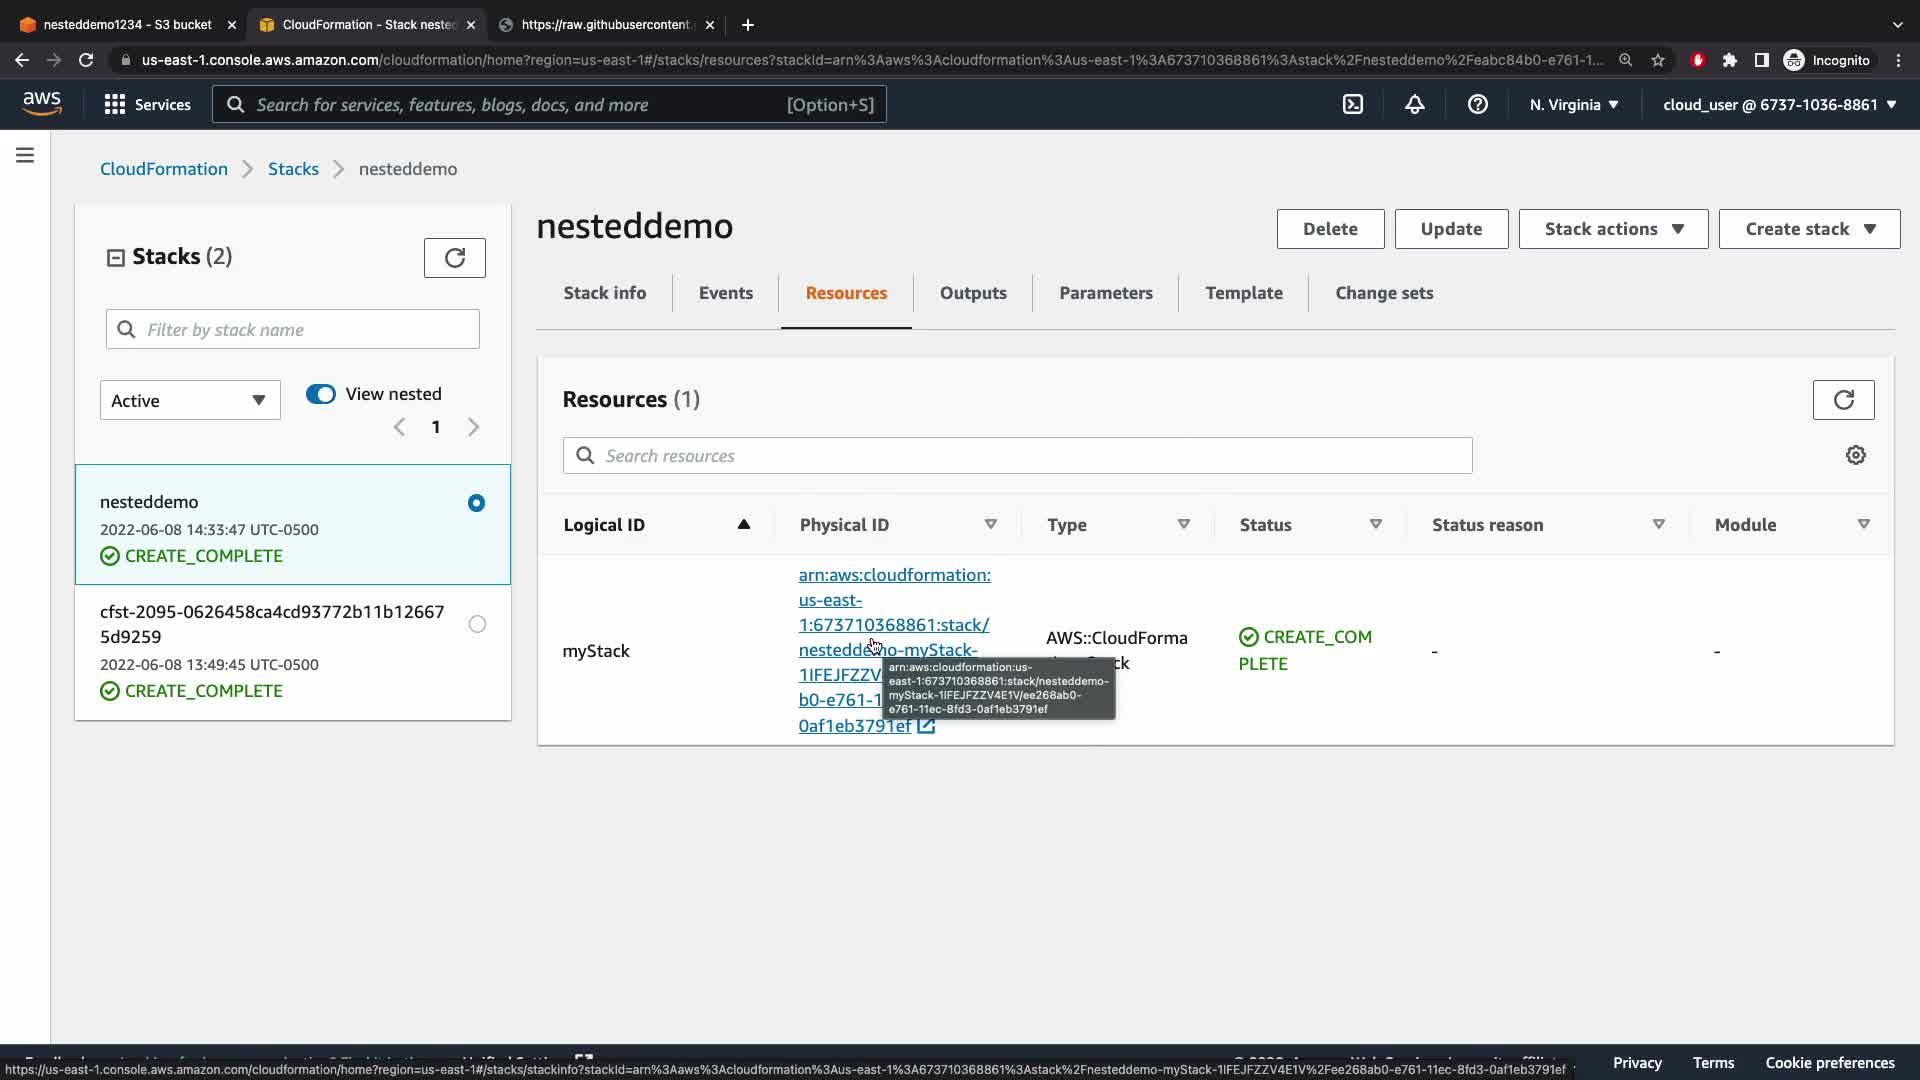The image size is (1920, 1080).
Task: Open the notifications bell
Action: pyautogui.click(x=1414, y=104)
